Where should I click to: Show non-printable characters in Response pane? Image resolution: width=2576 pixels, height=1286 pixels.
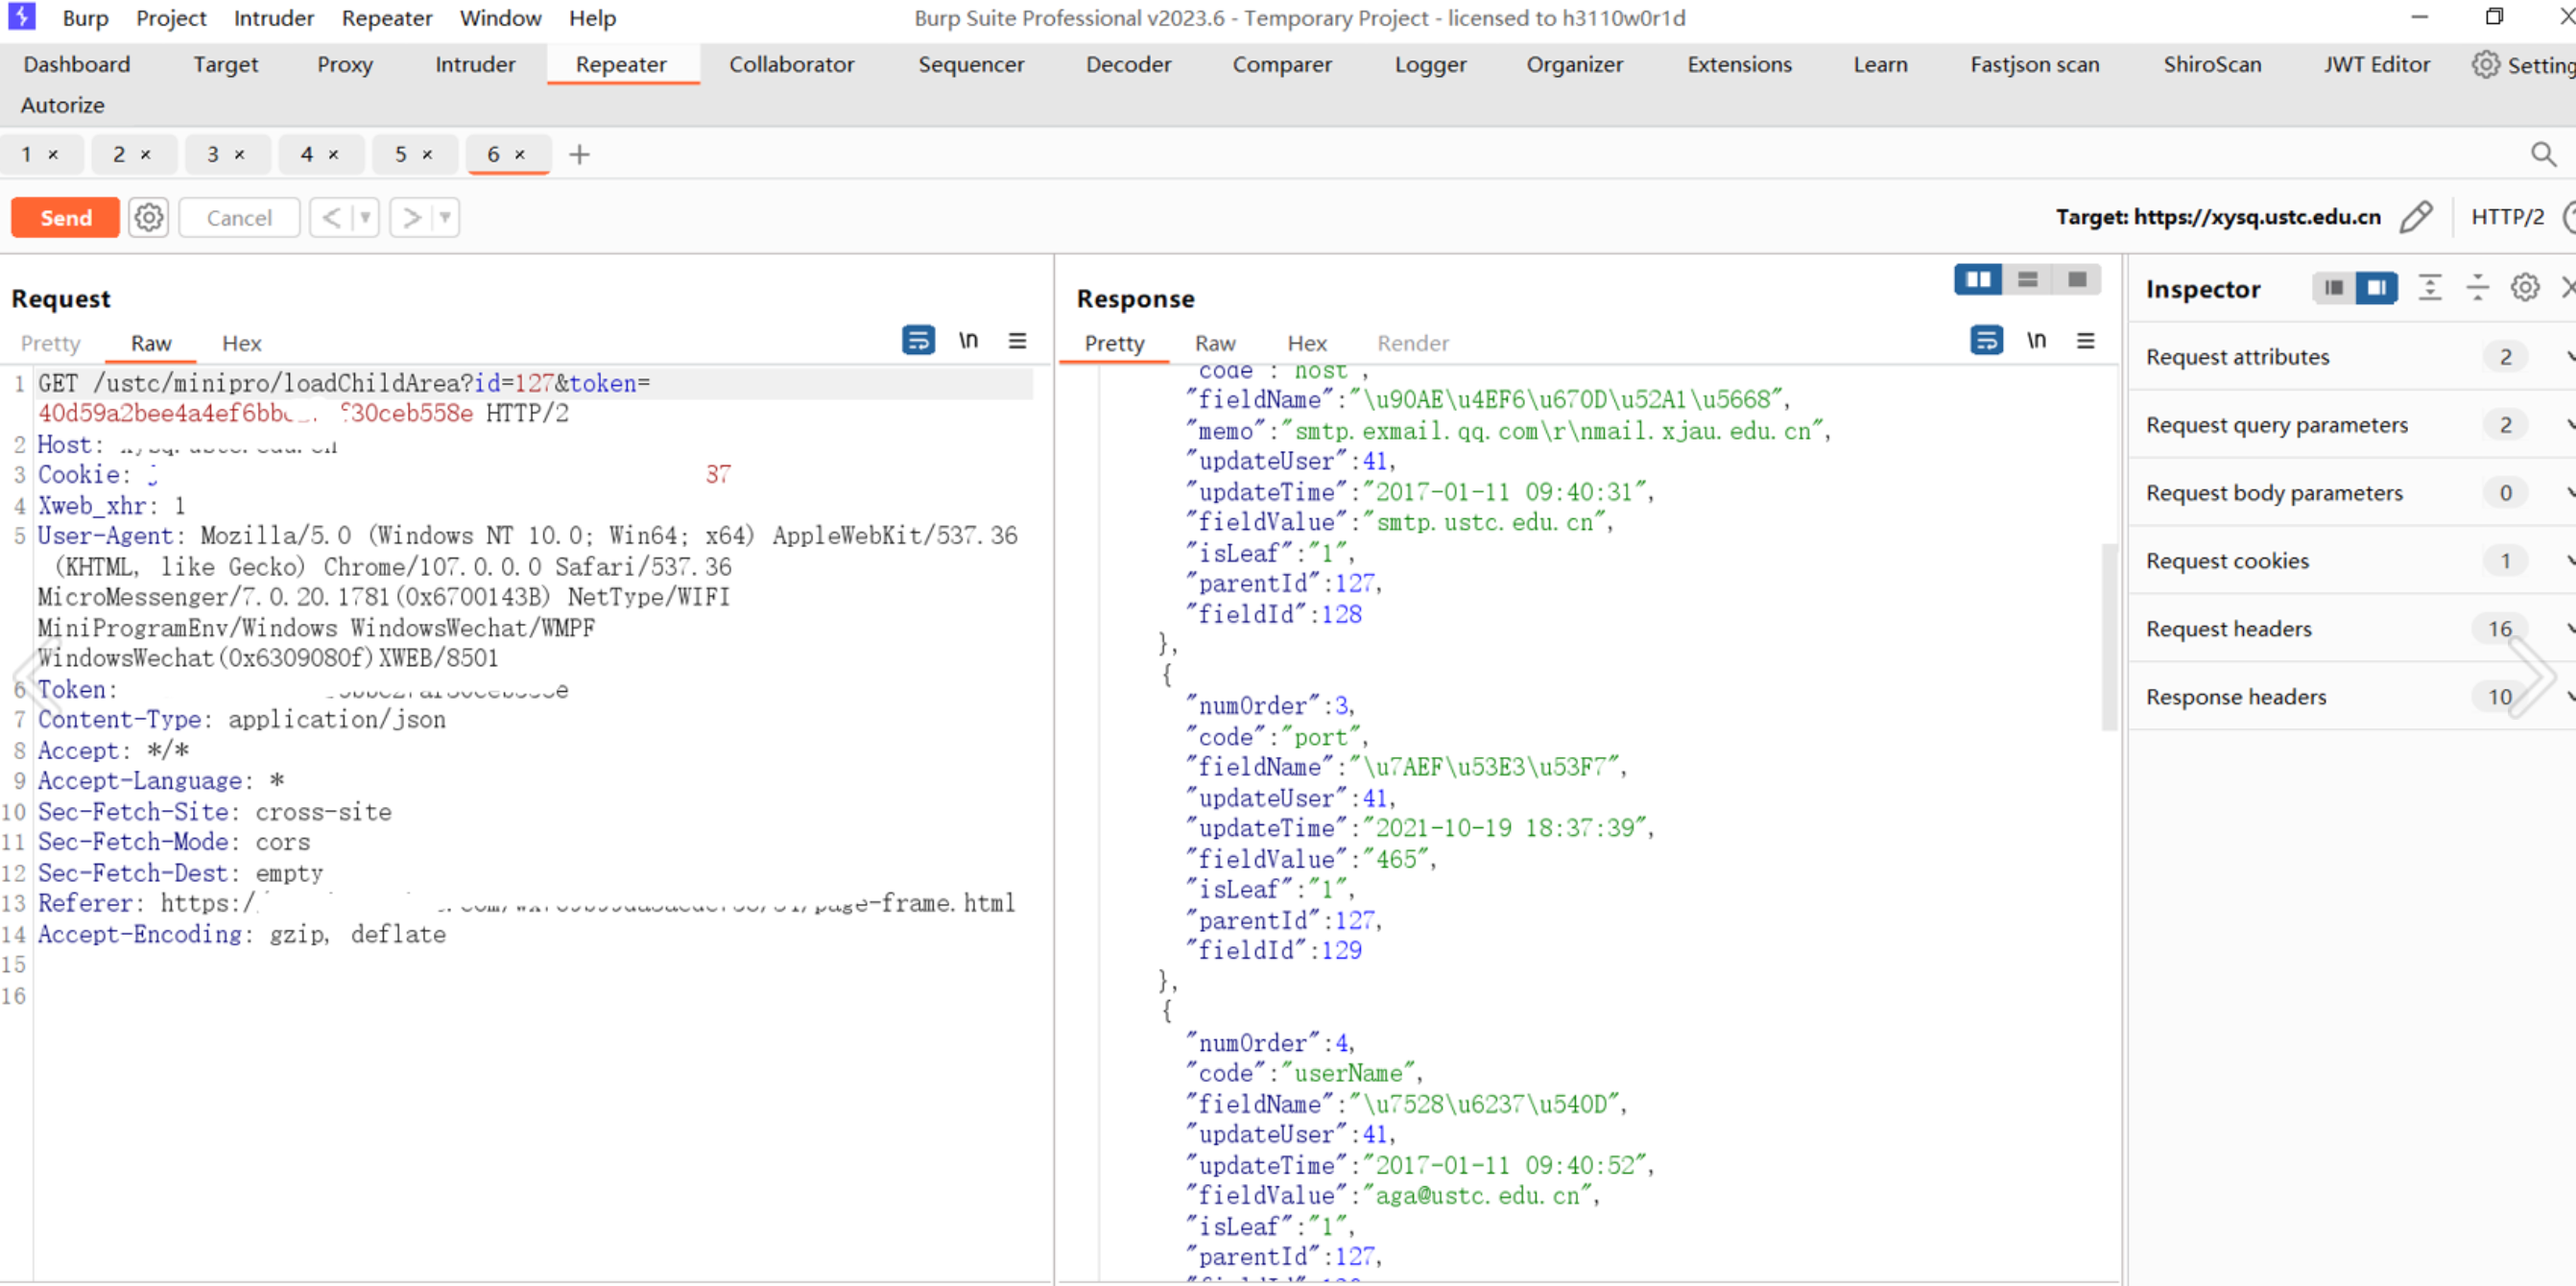pos(2036,340)
